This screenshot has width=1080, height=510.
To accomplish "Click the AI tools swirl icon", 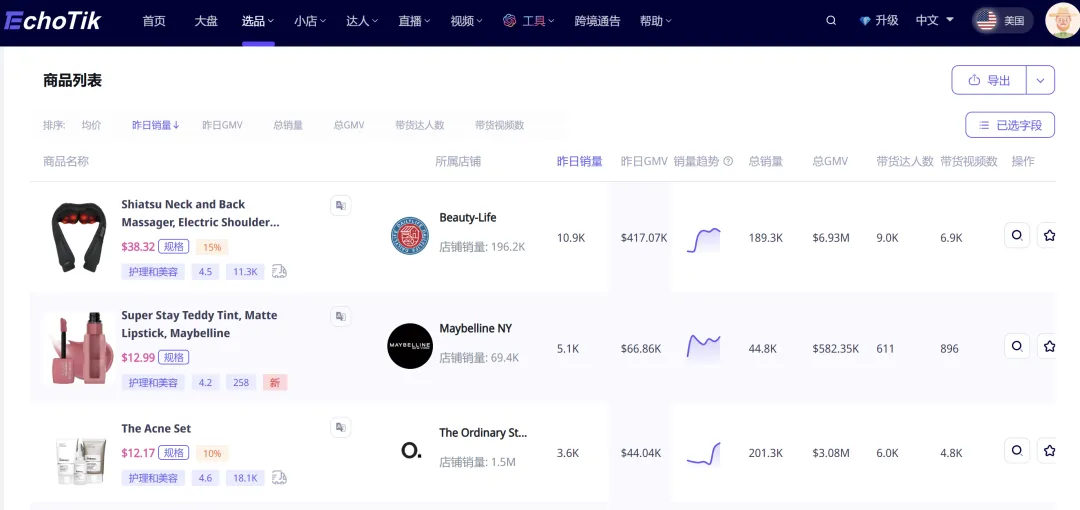I will [510, 21].
